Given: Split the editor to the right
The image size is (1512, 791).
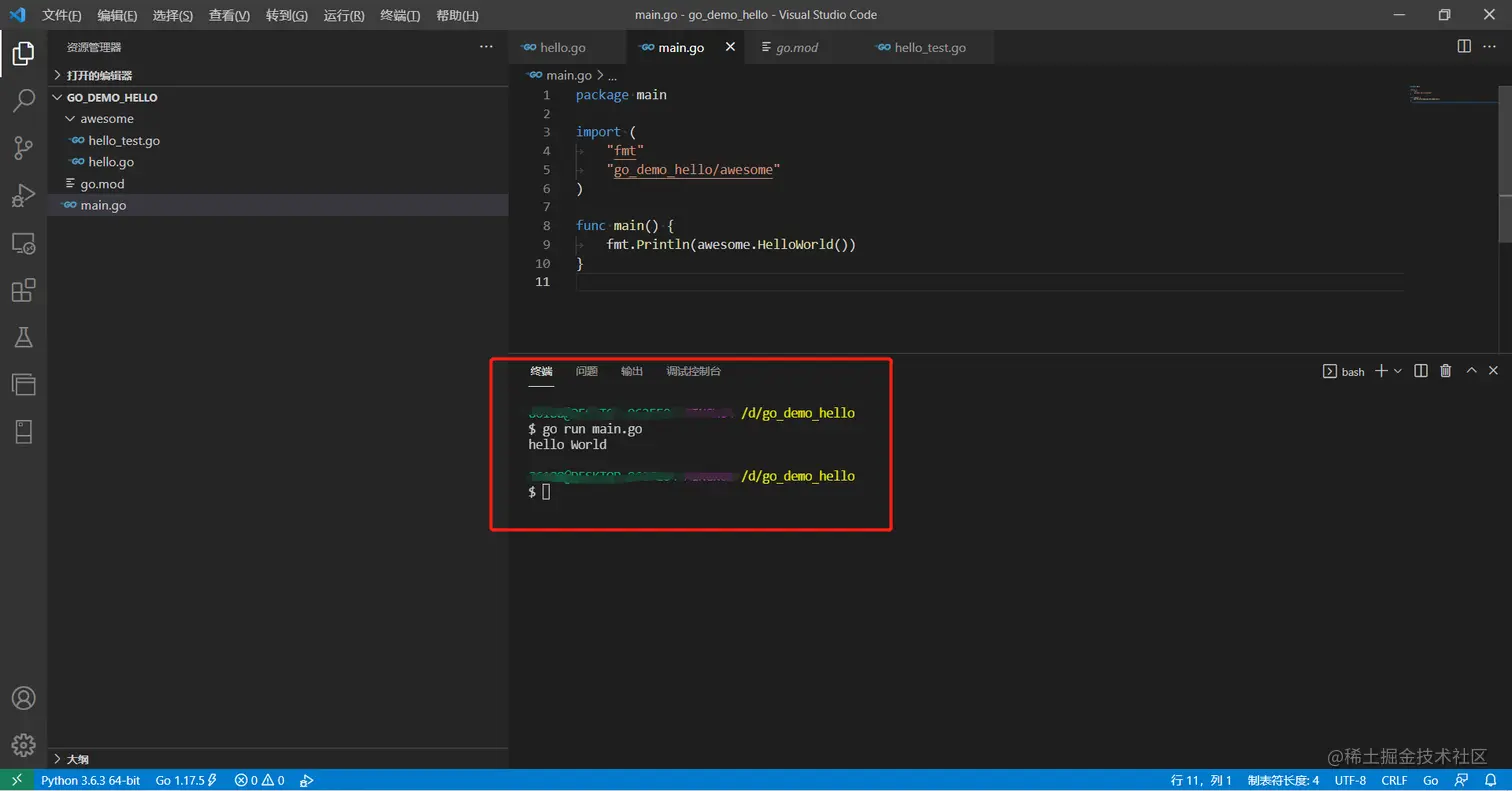Looking at the screenshot, I should click(1464, 46).
